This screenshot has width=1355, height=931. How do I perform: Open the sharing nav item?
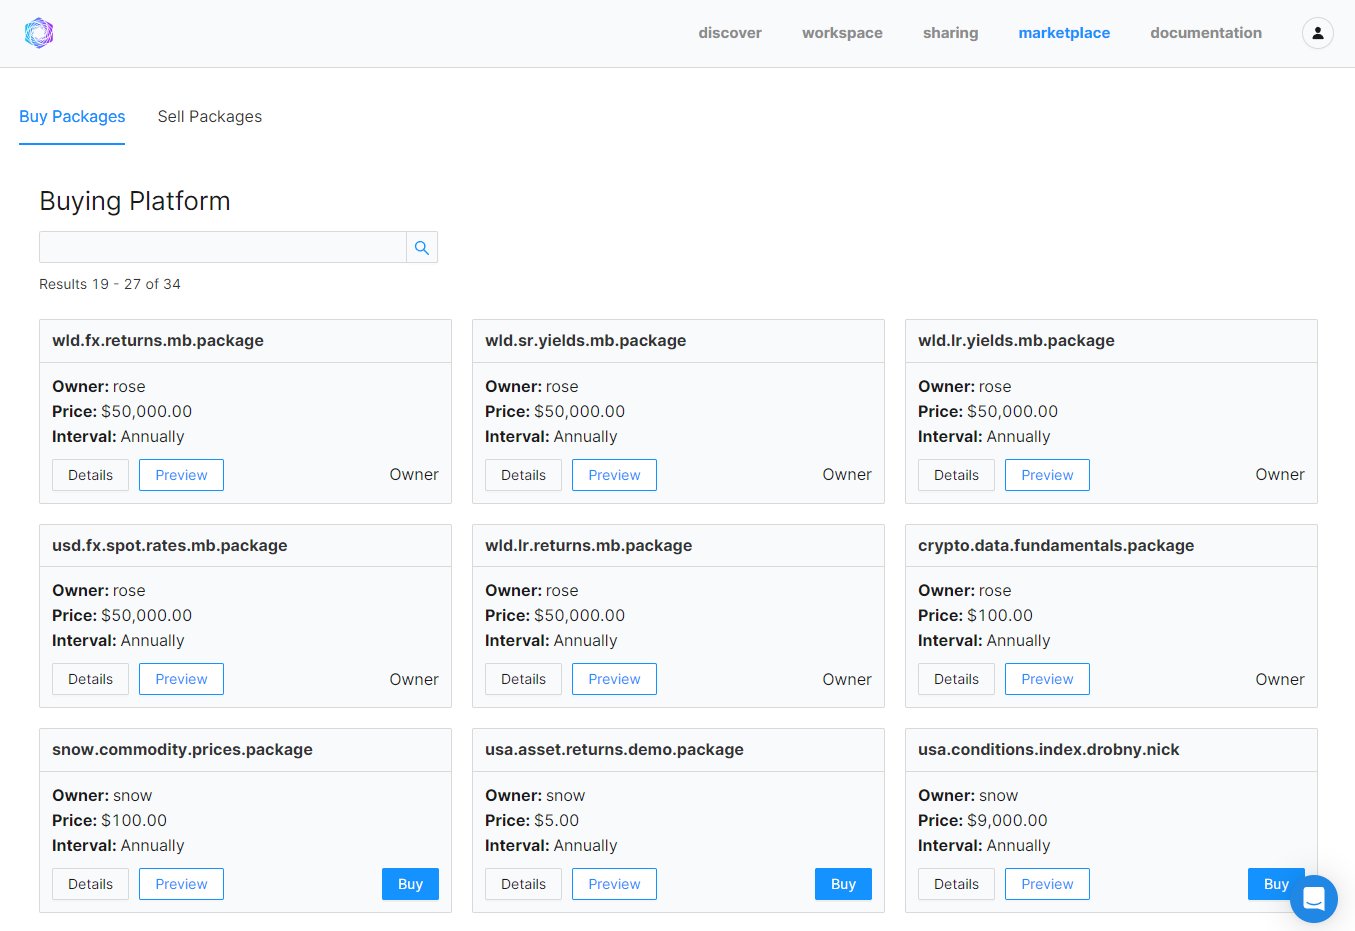click(x=950, y=33)
